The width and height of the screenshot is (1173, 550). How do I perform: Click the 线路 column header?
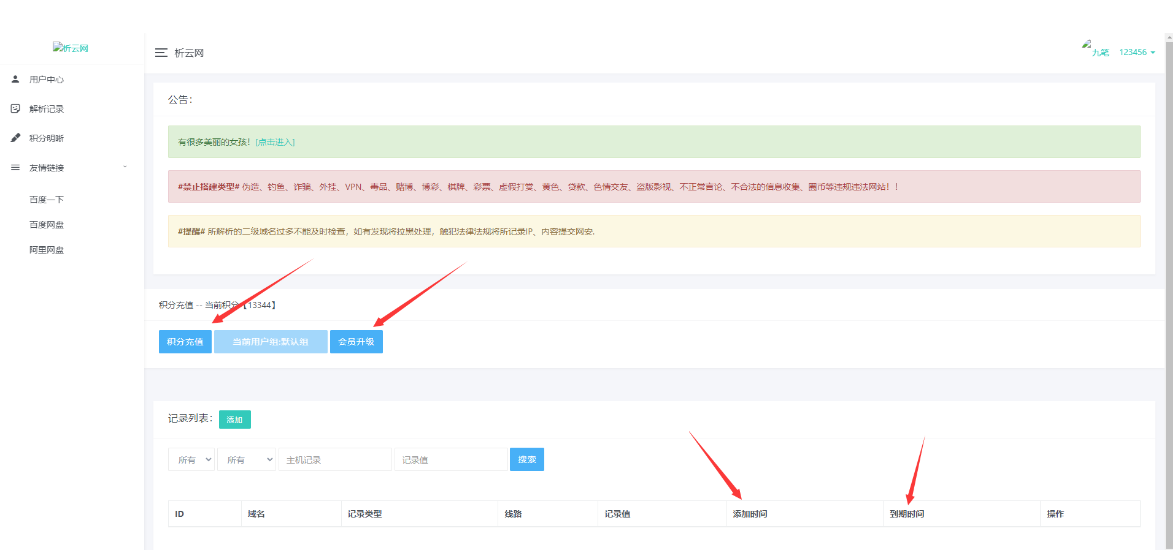pos(548,514)
